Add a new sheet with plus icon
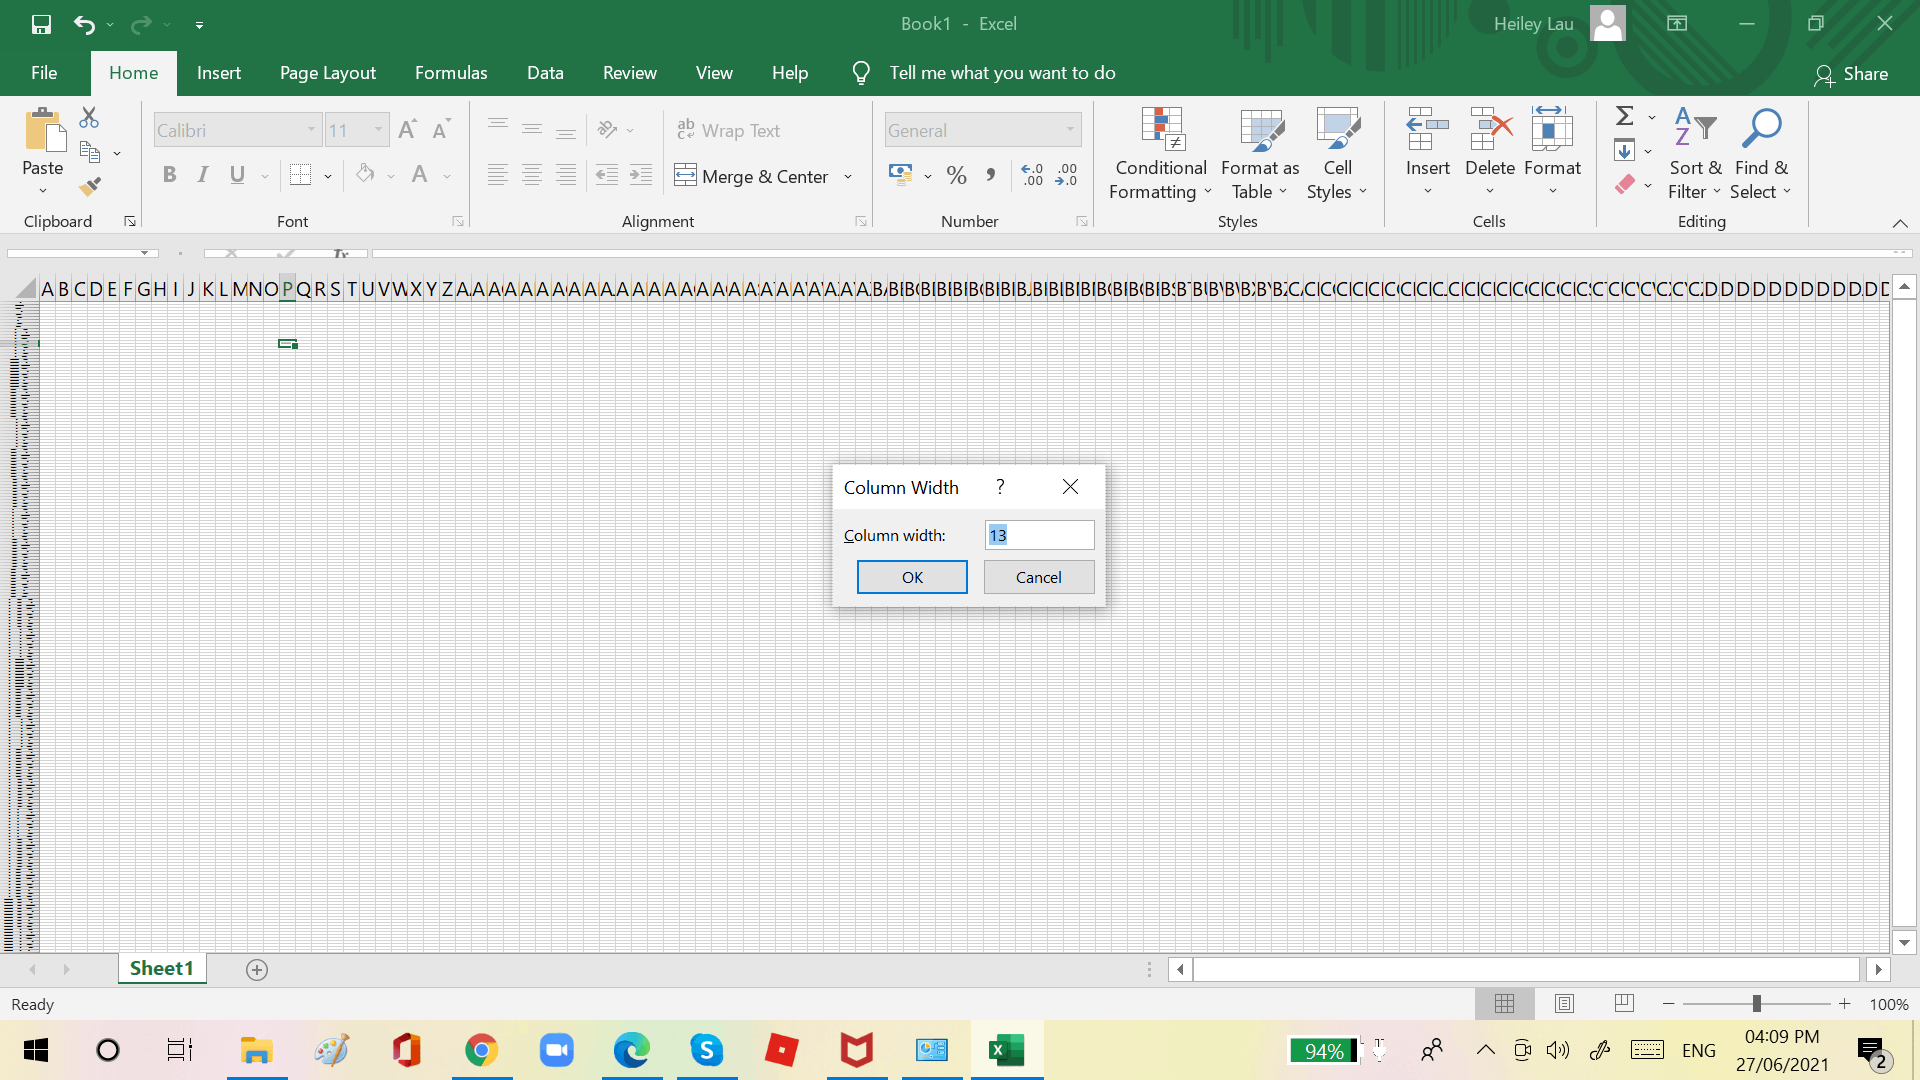The image size is (1920, 1080). 257,969
